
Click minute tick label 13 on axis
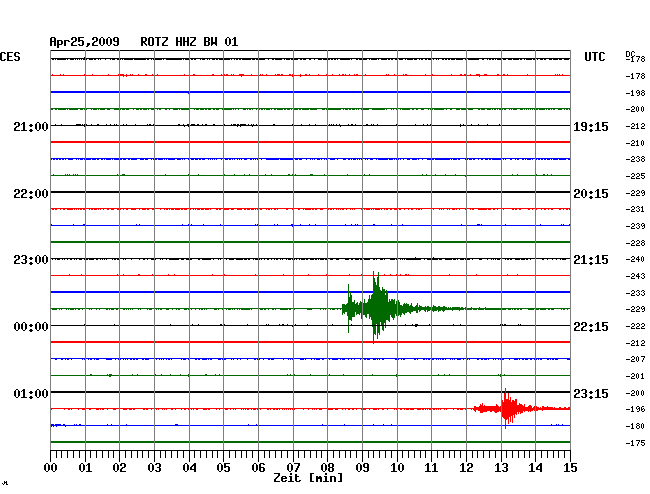coord(501,468)
